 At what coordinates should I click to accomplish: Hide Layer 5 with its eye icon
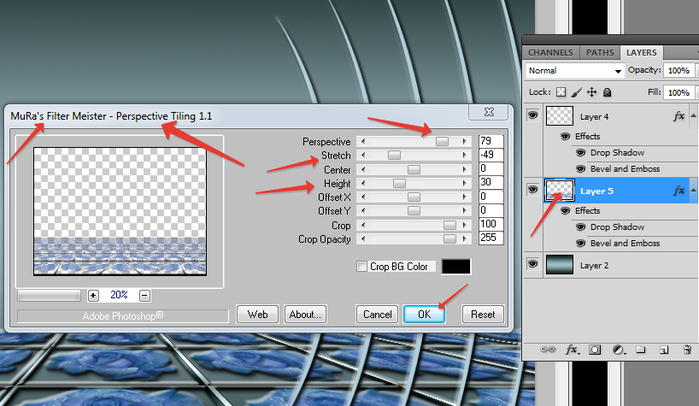click(x=532, y=190)
